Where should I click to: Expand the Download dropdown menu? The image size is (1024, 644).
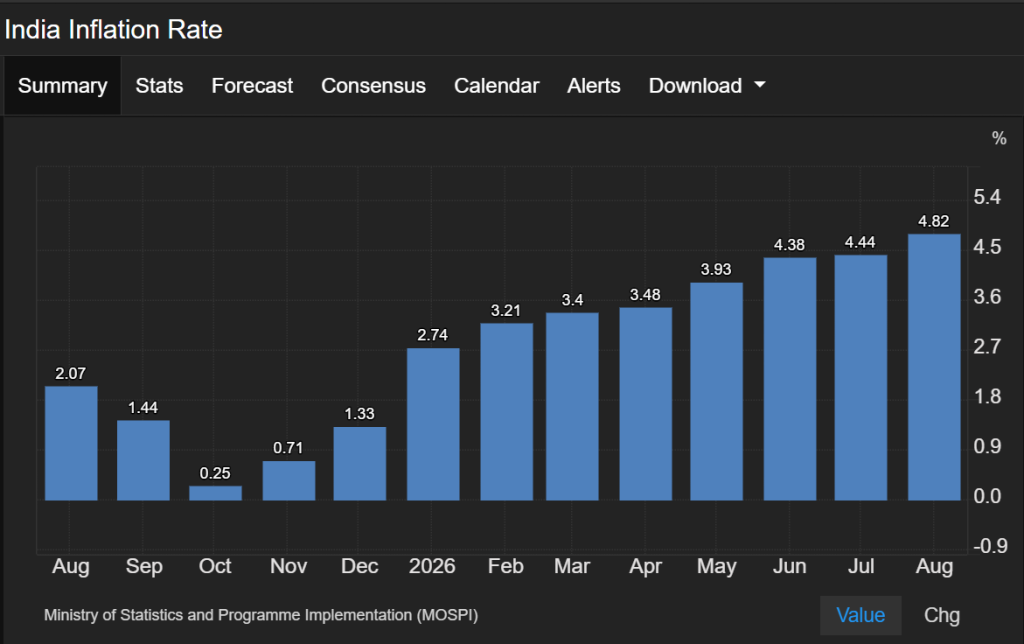707,86
